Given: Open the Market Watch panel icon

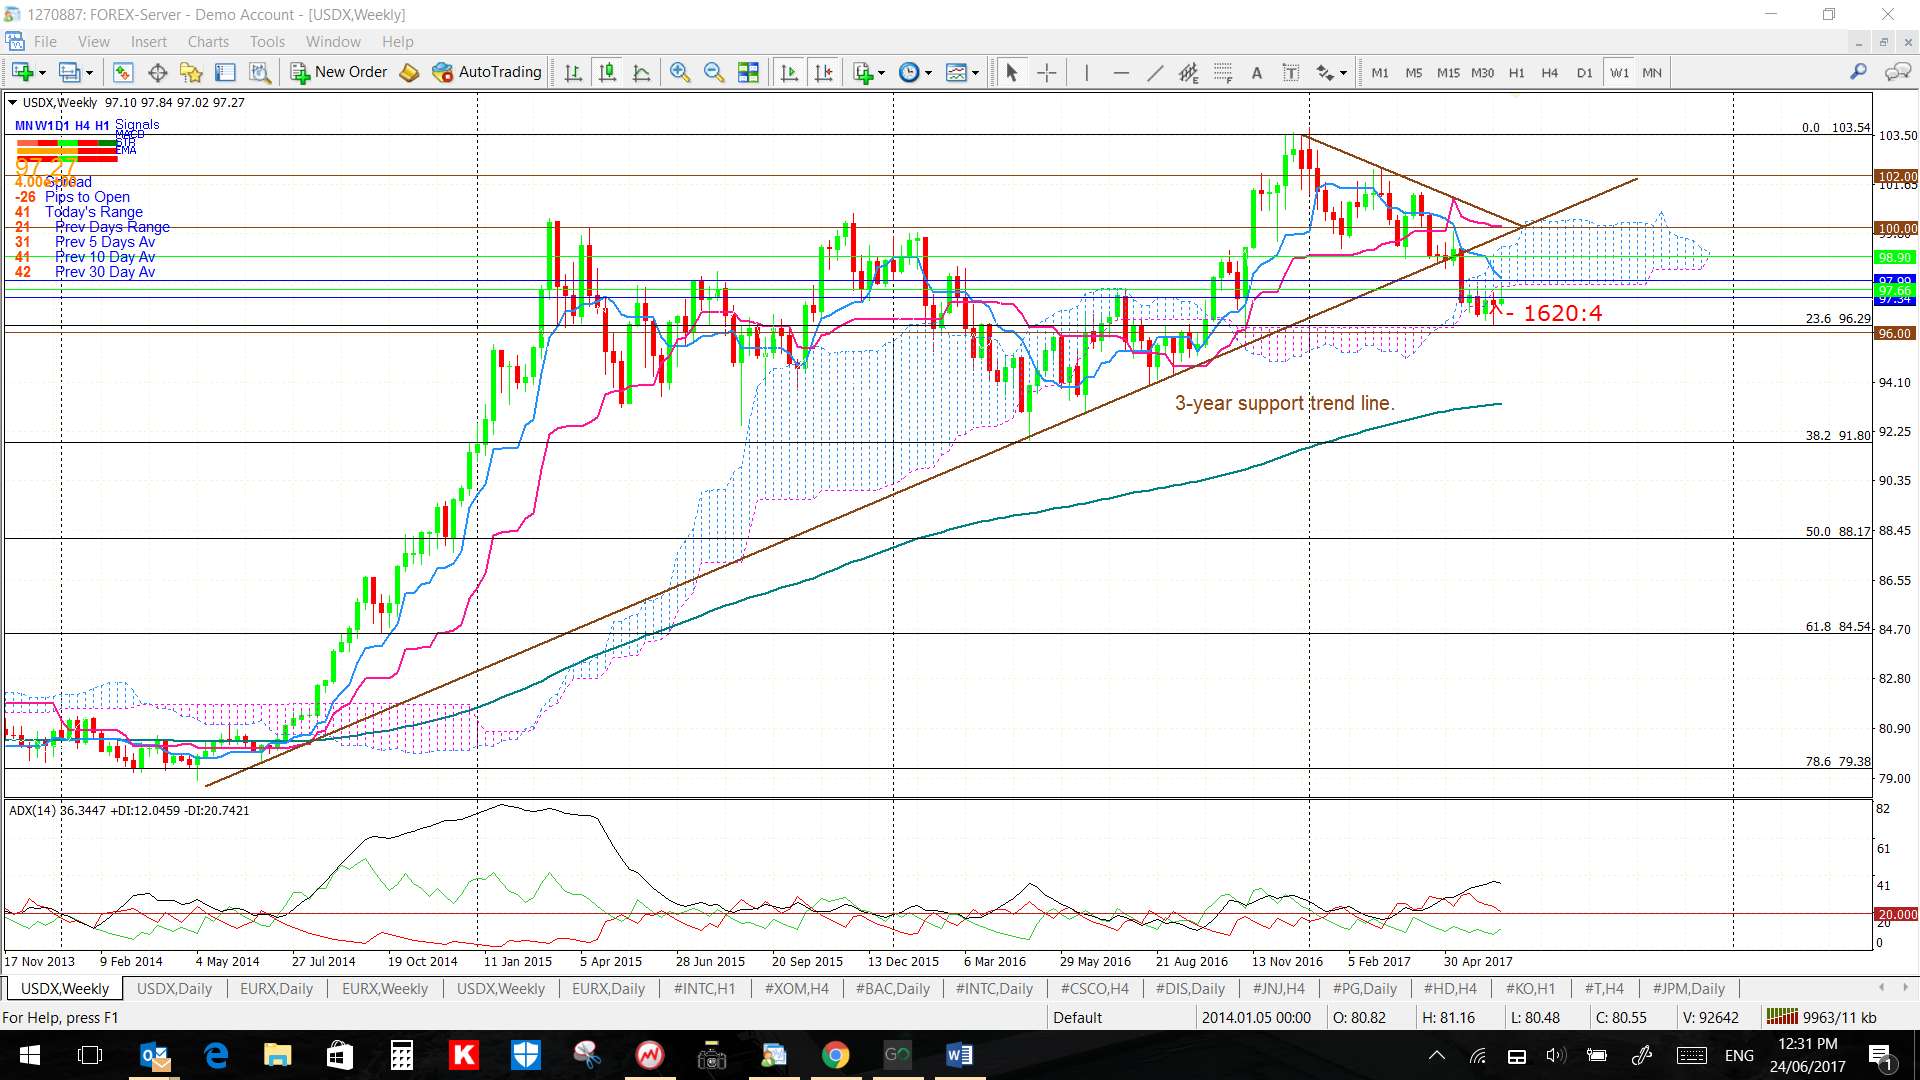Looking at the screenshot, I should (x=123, y=72).
